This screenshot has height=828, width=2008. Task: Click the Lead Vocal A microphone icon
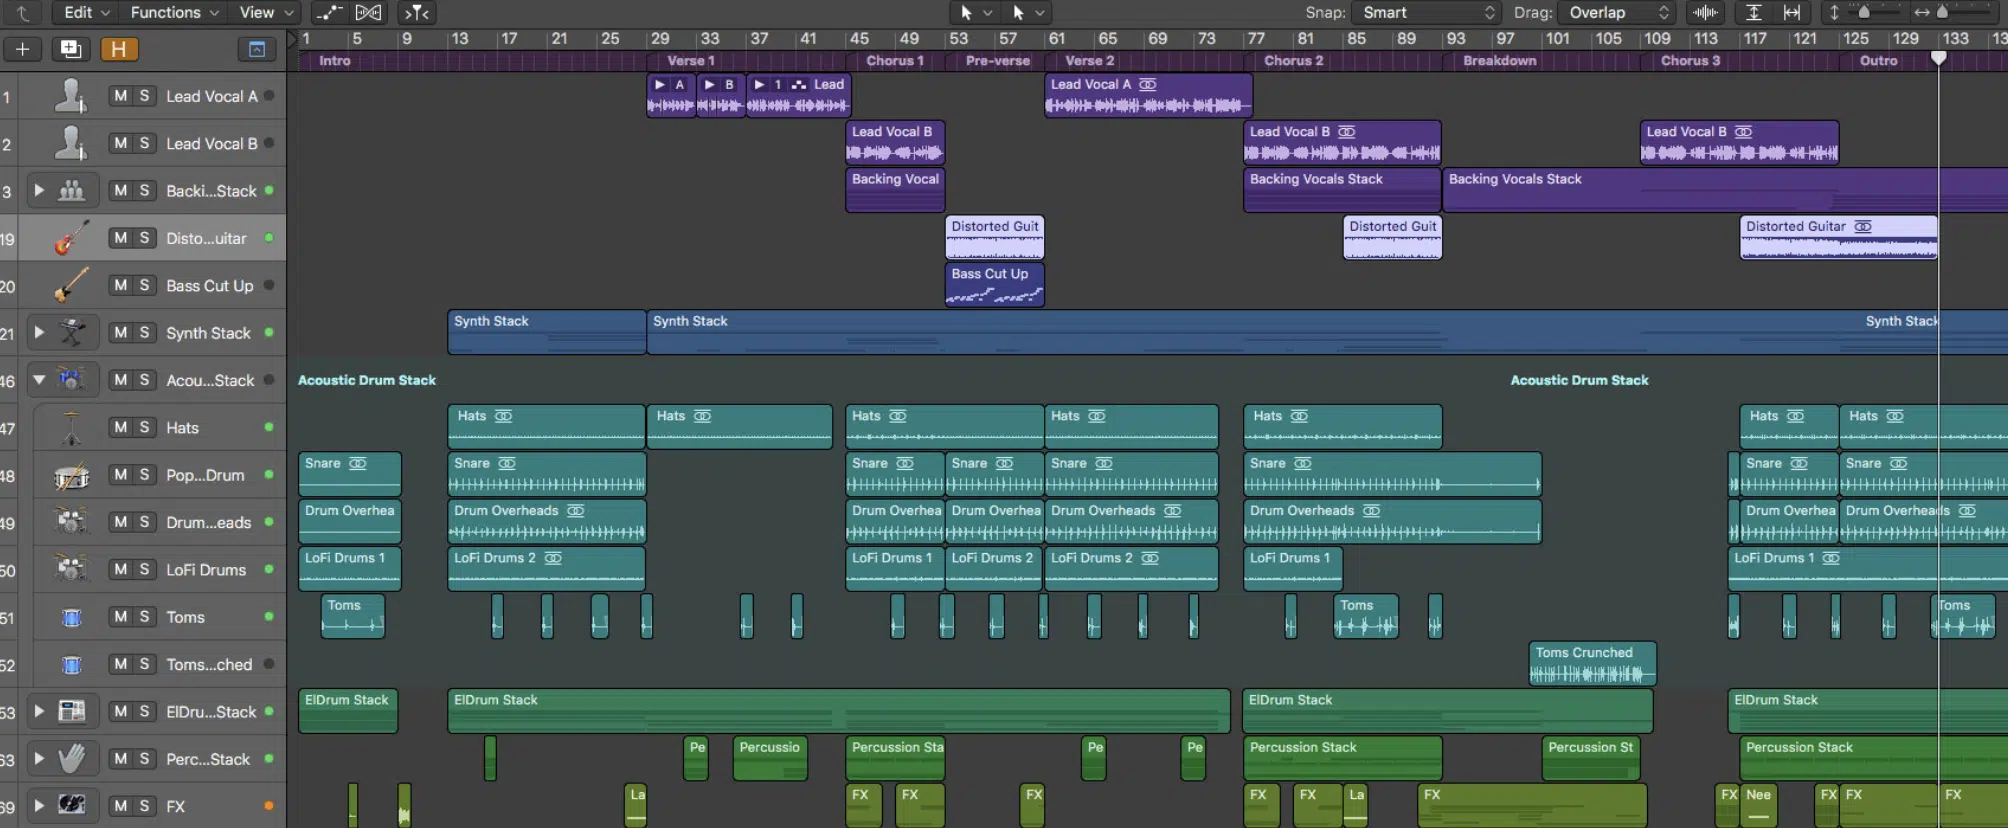[x=70, y=96]
